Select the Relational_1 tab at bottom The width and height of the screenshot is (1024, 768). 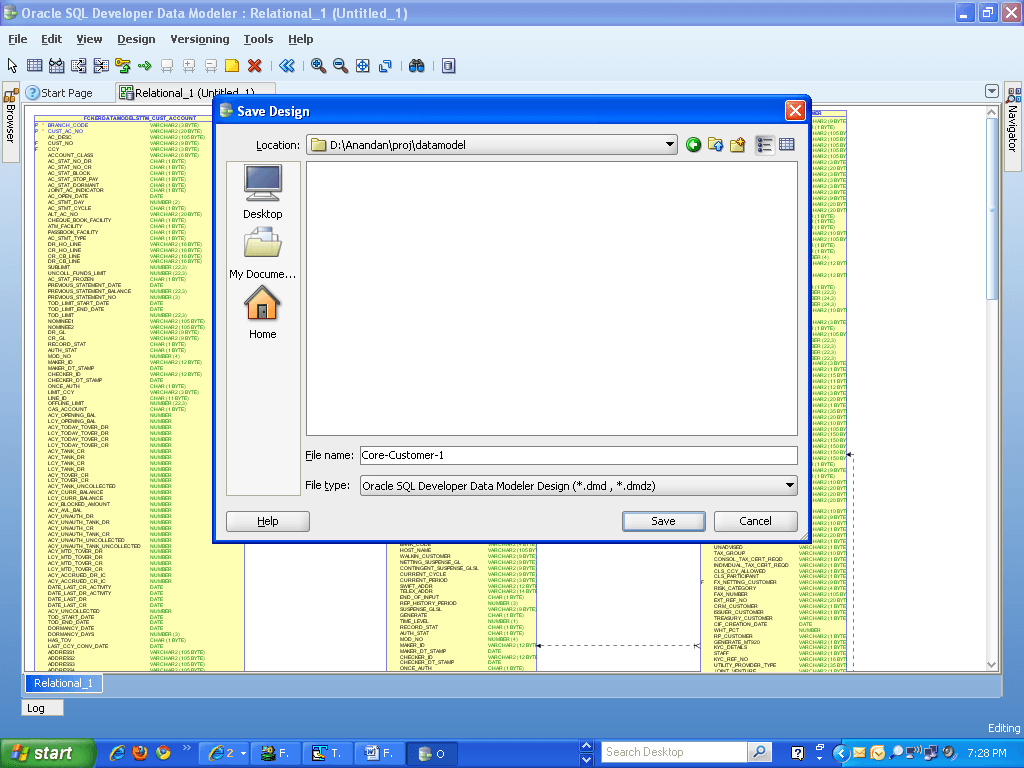[62, 684]
